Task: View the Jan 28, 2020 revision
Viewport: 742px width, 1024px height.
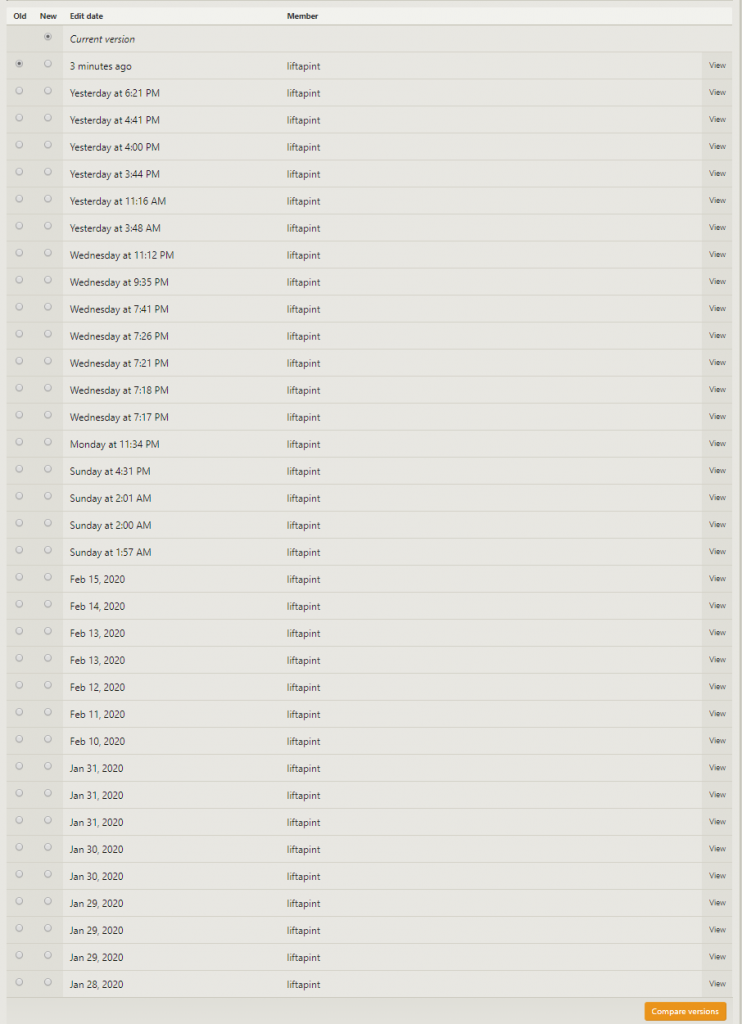Action: pyautogui.click(x=717, y=983)
